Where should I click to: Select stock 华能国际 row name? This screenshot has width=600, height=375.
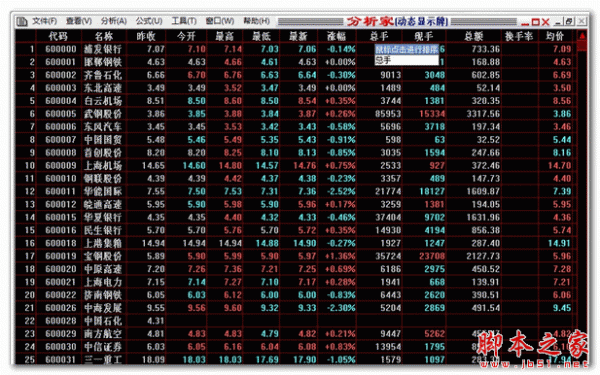click(x=103, y=191)
